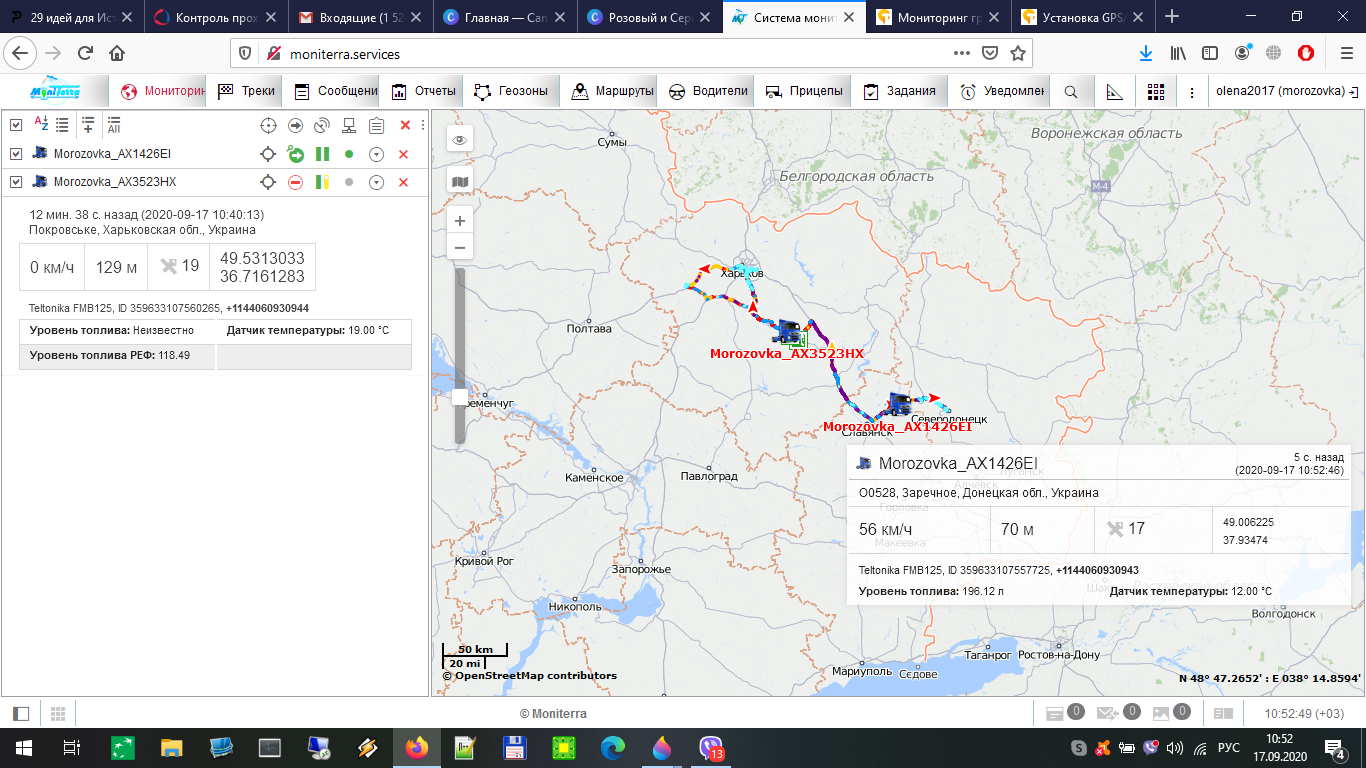
Task: Click header network data column icon
Action: [x=349, y=125]
